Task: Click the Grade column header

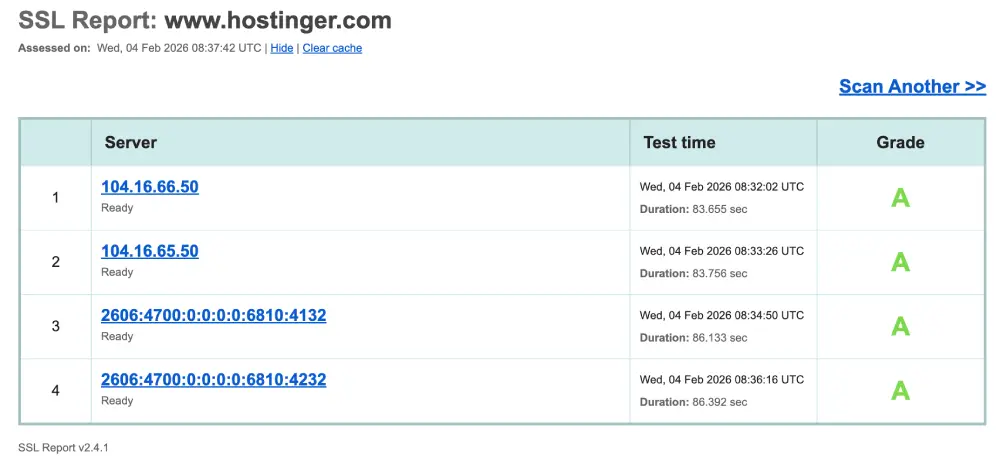Action: (x=901, y=142)
